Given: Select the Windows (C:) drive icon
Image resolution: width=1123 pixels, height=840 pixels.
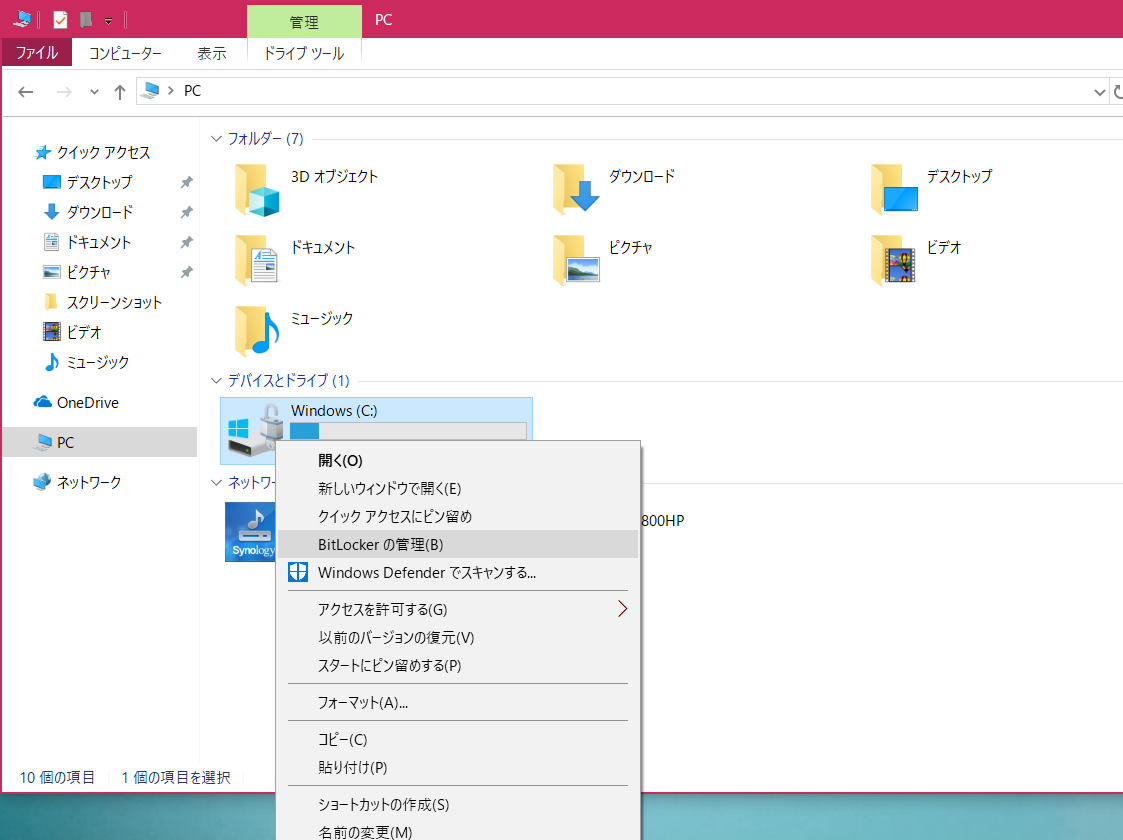Looking at the screenshot, I should [x=256, y=430].
